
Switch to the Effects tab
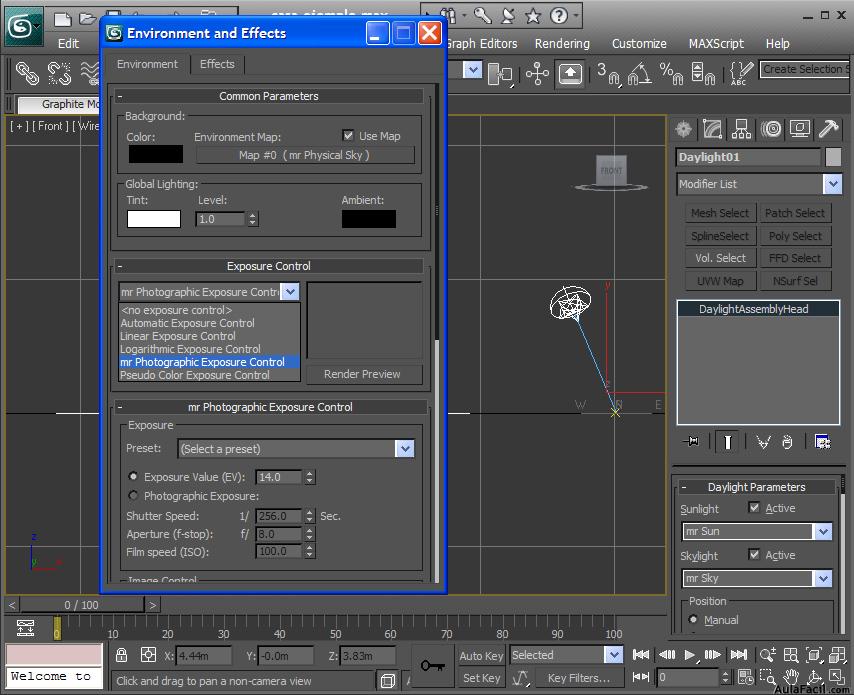[x=217, y=64]
